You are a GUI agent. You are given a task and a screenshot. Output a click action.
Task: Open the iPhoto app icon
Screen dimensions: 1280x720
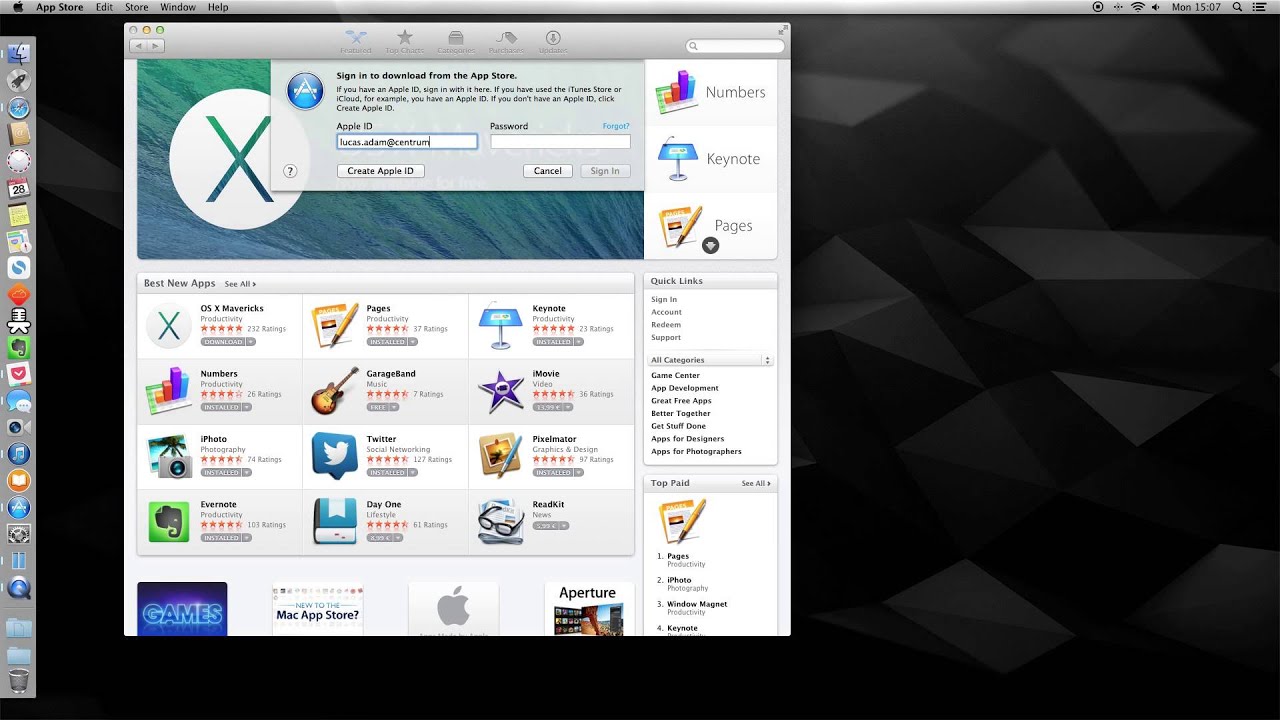point(169,456)
